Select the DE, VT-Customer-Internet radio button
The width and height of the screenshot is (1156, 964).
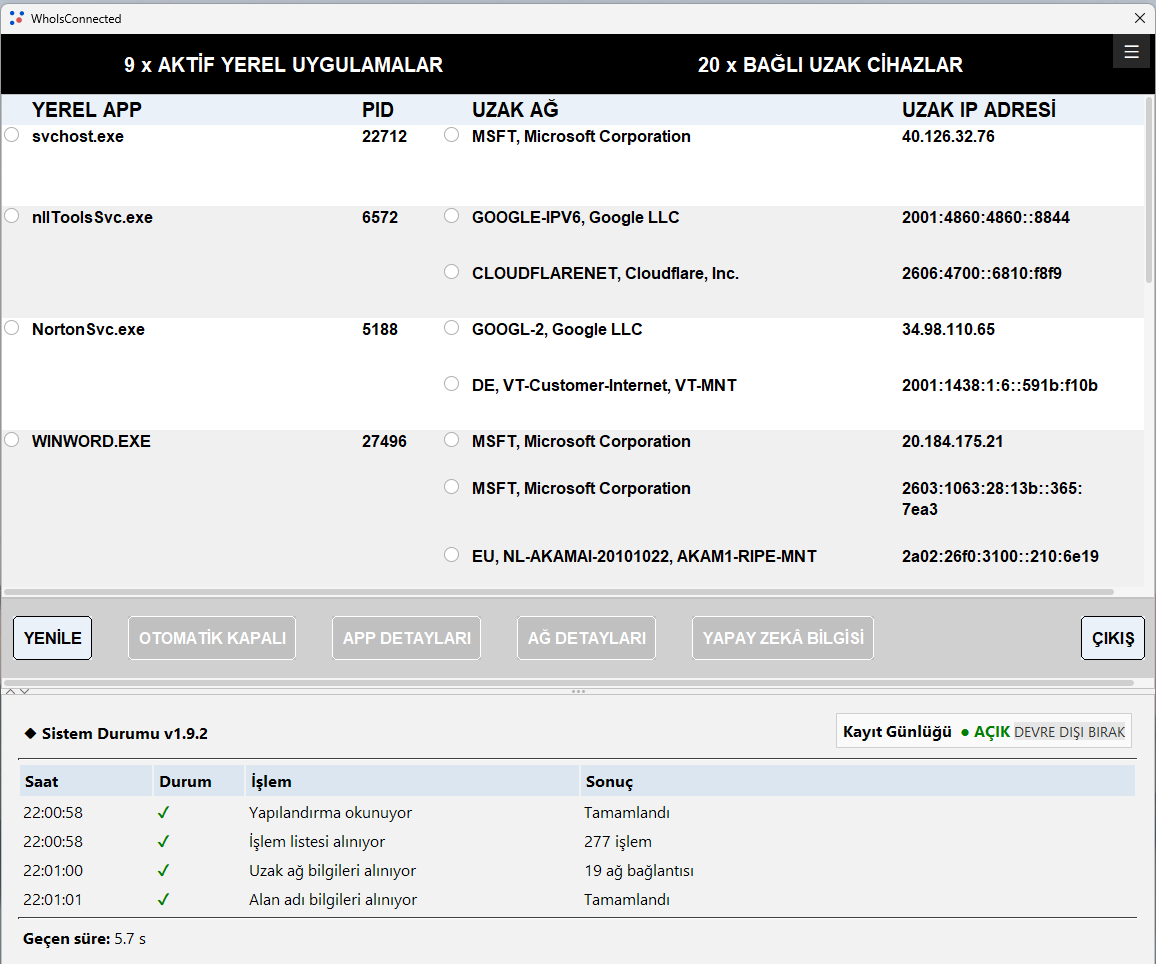pyautogui.click(x=451, y=384)
